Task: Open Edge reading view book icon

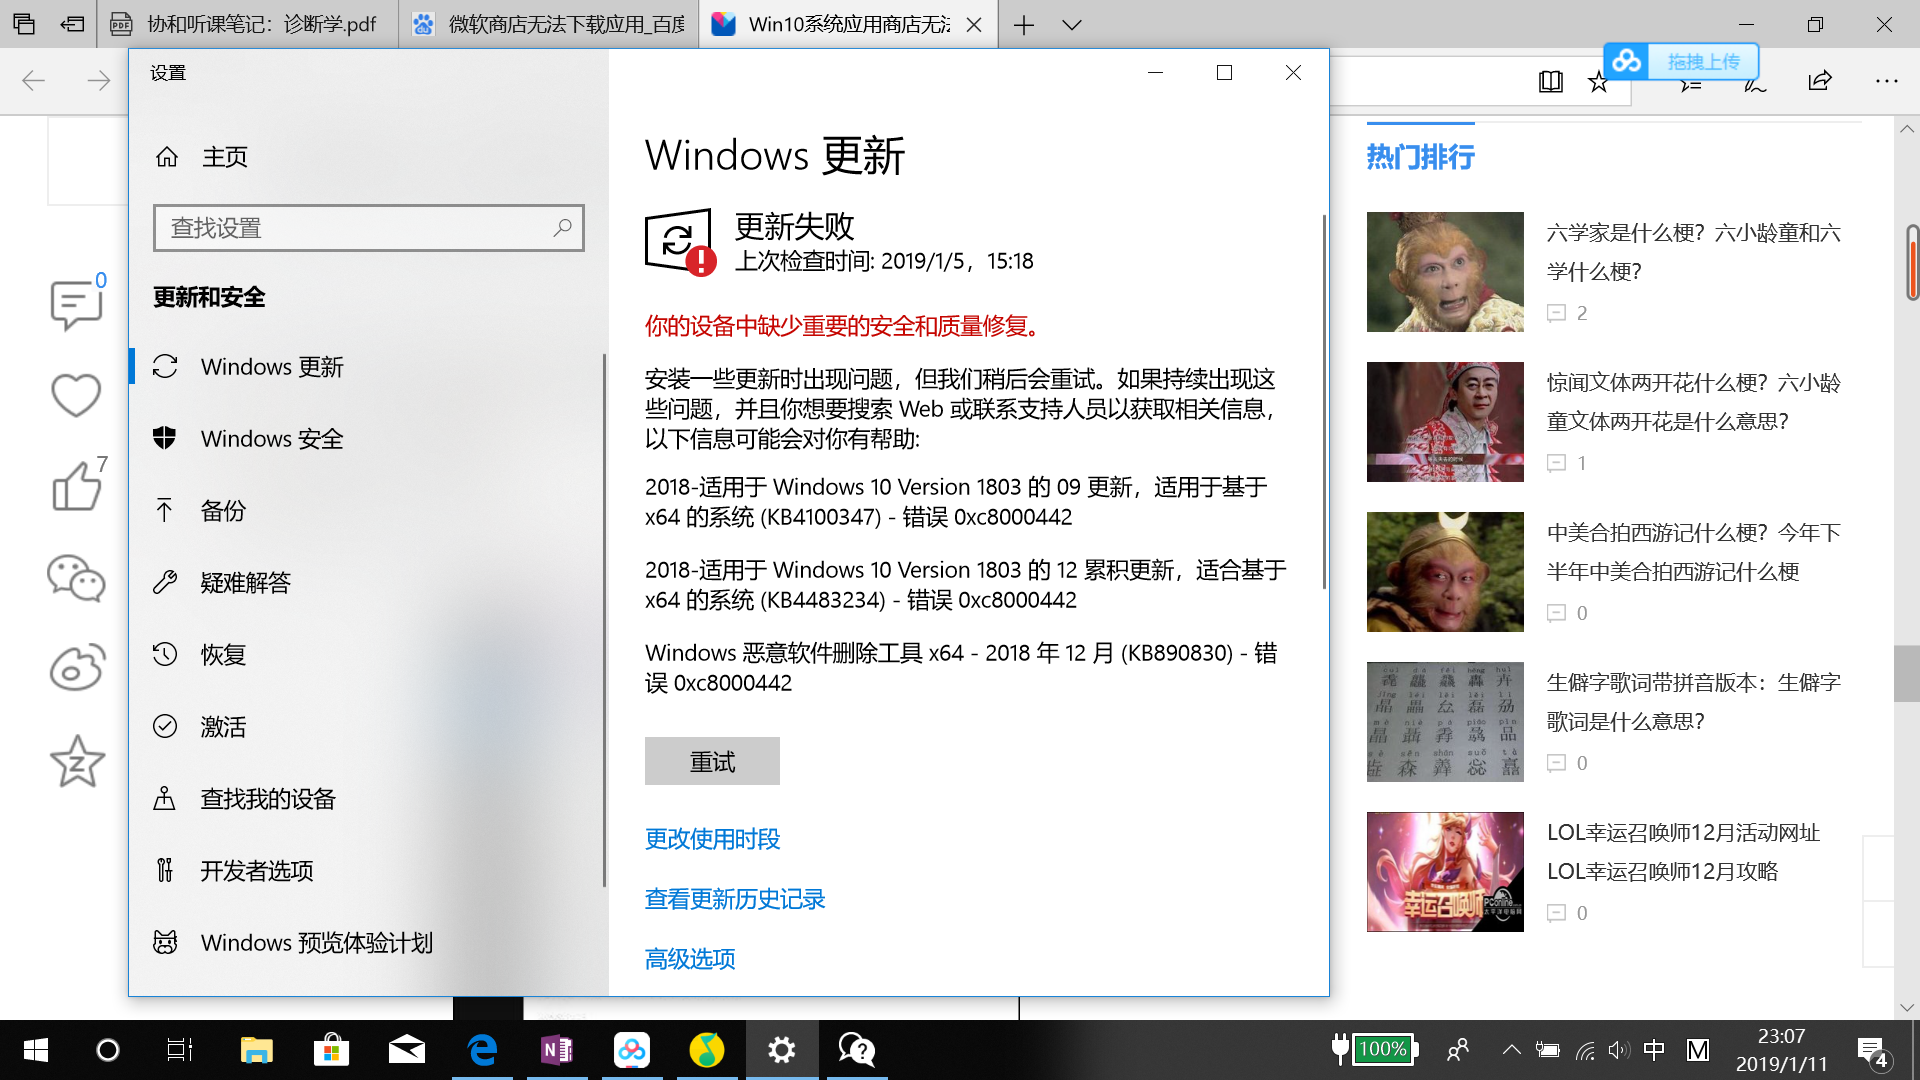Action: click(1551, 81)
